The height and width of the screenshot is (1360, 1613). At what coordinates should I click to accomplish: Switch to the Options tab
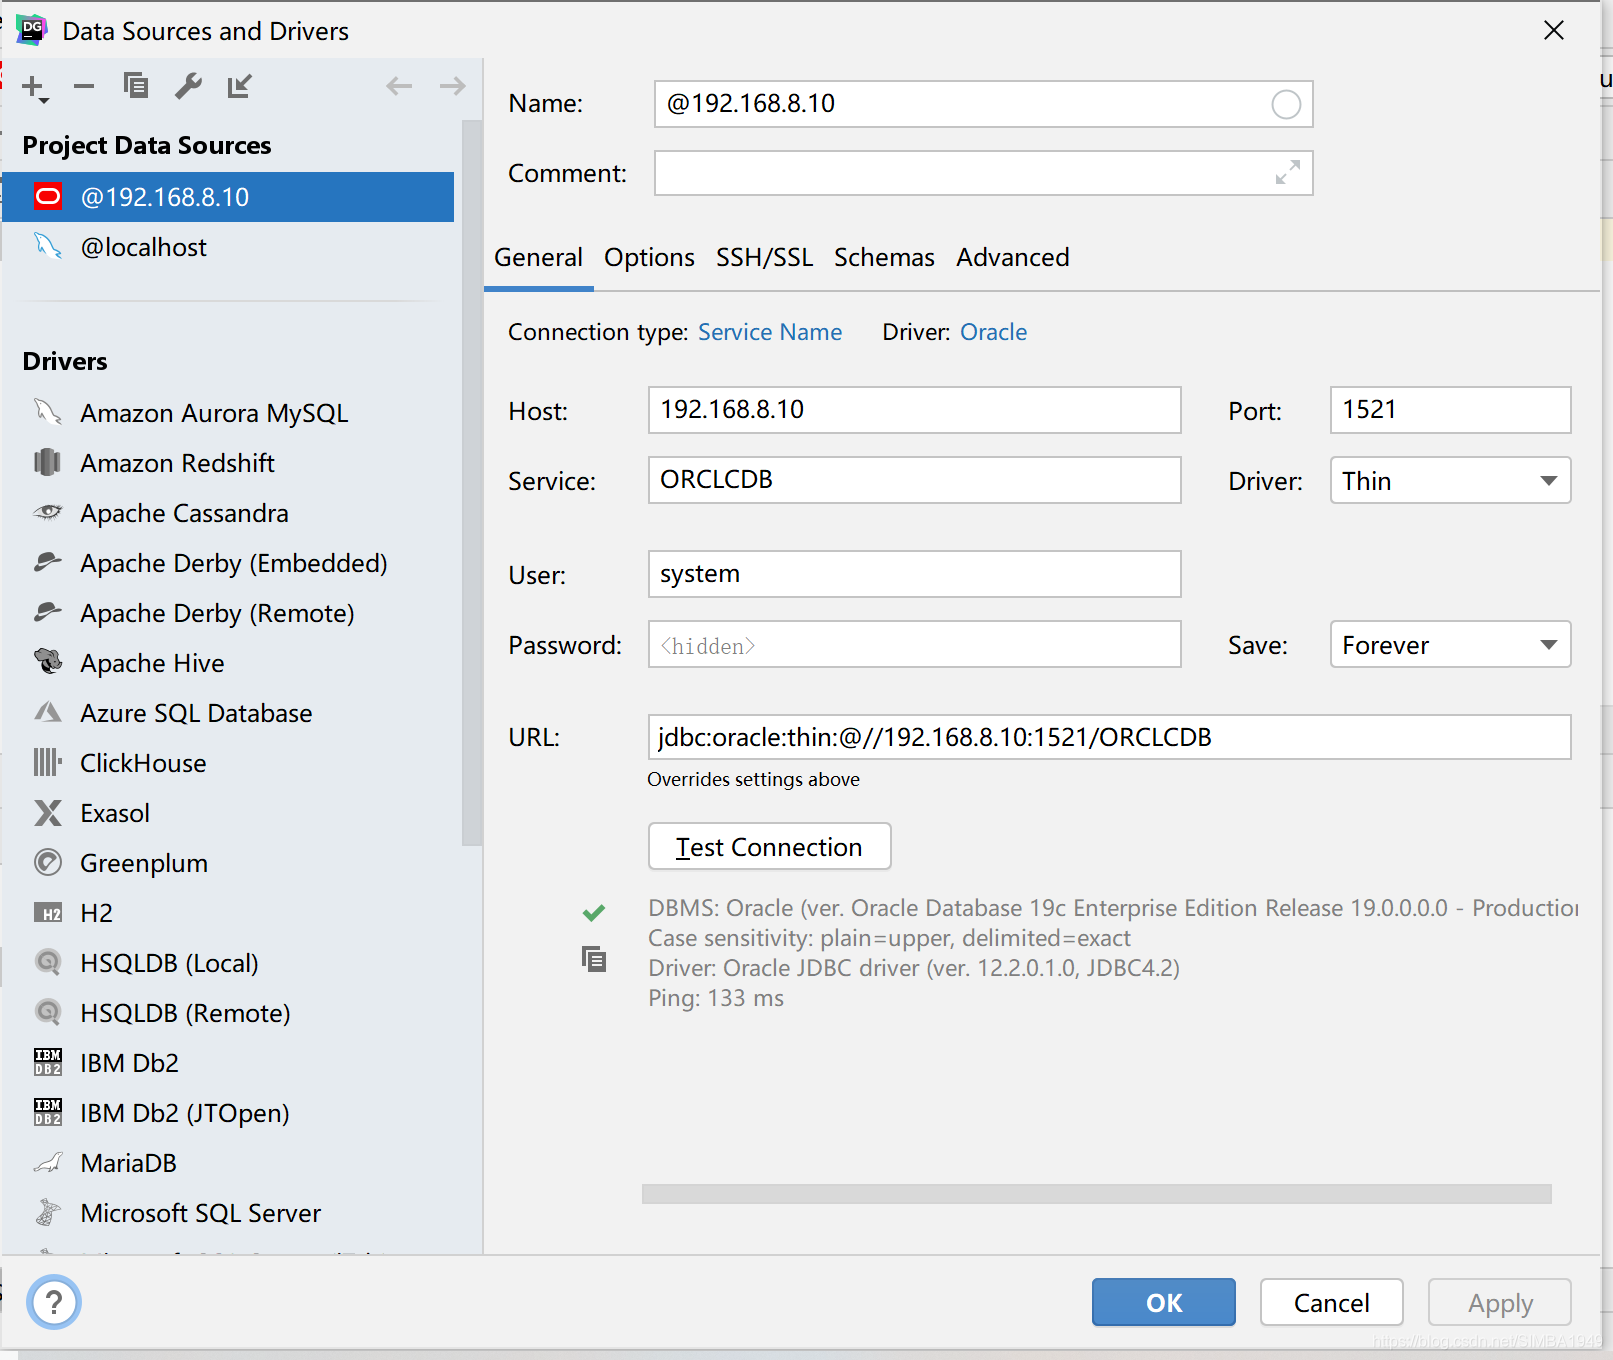click(649, 257)
